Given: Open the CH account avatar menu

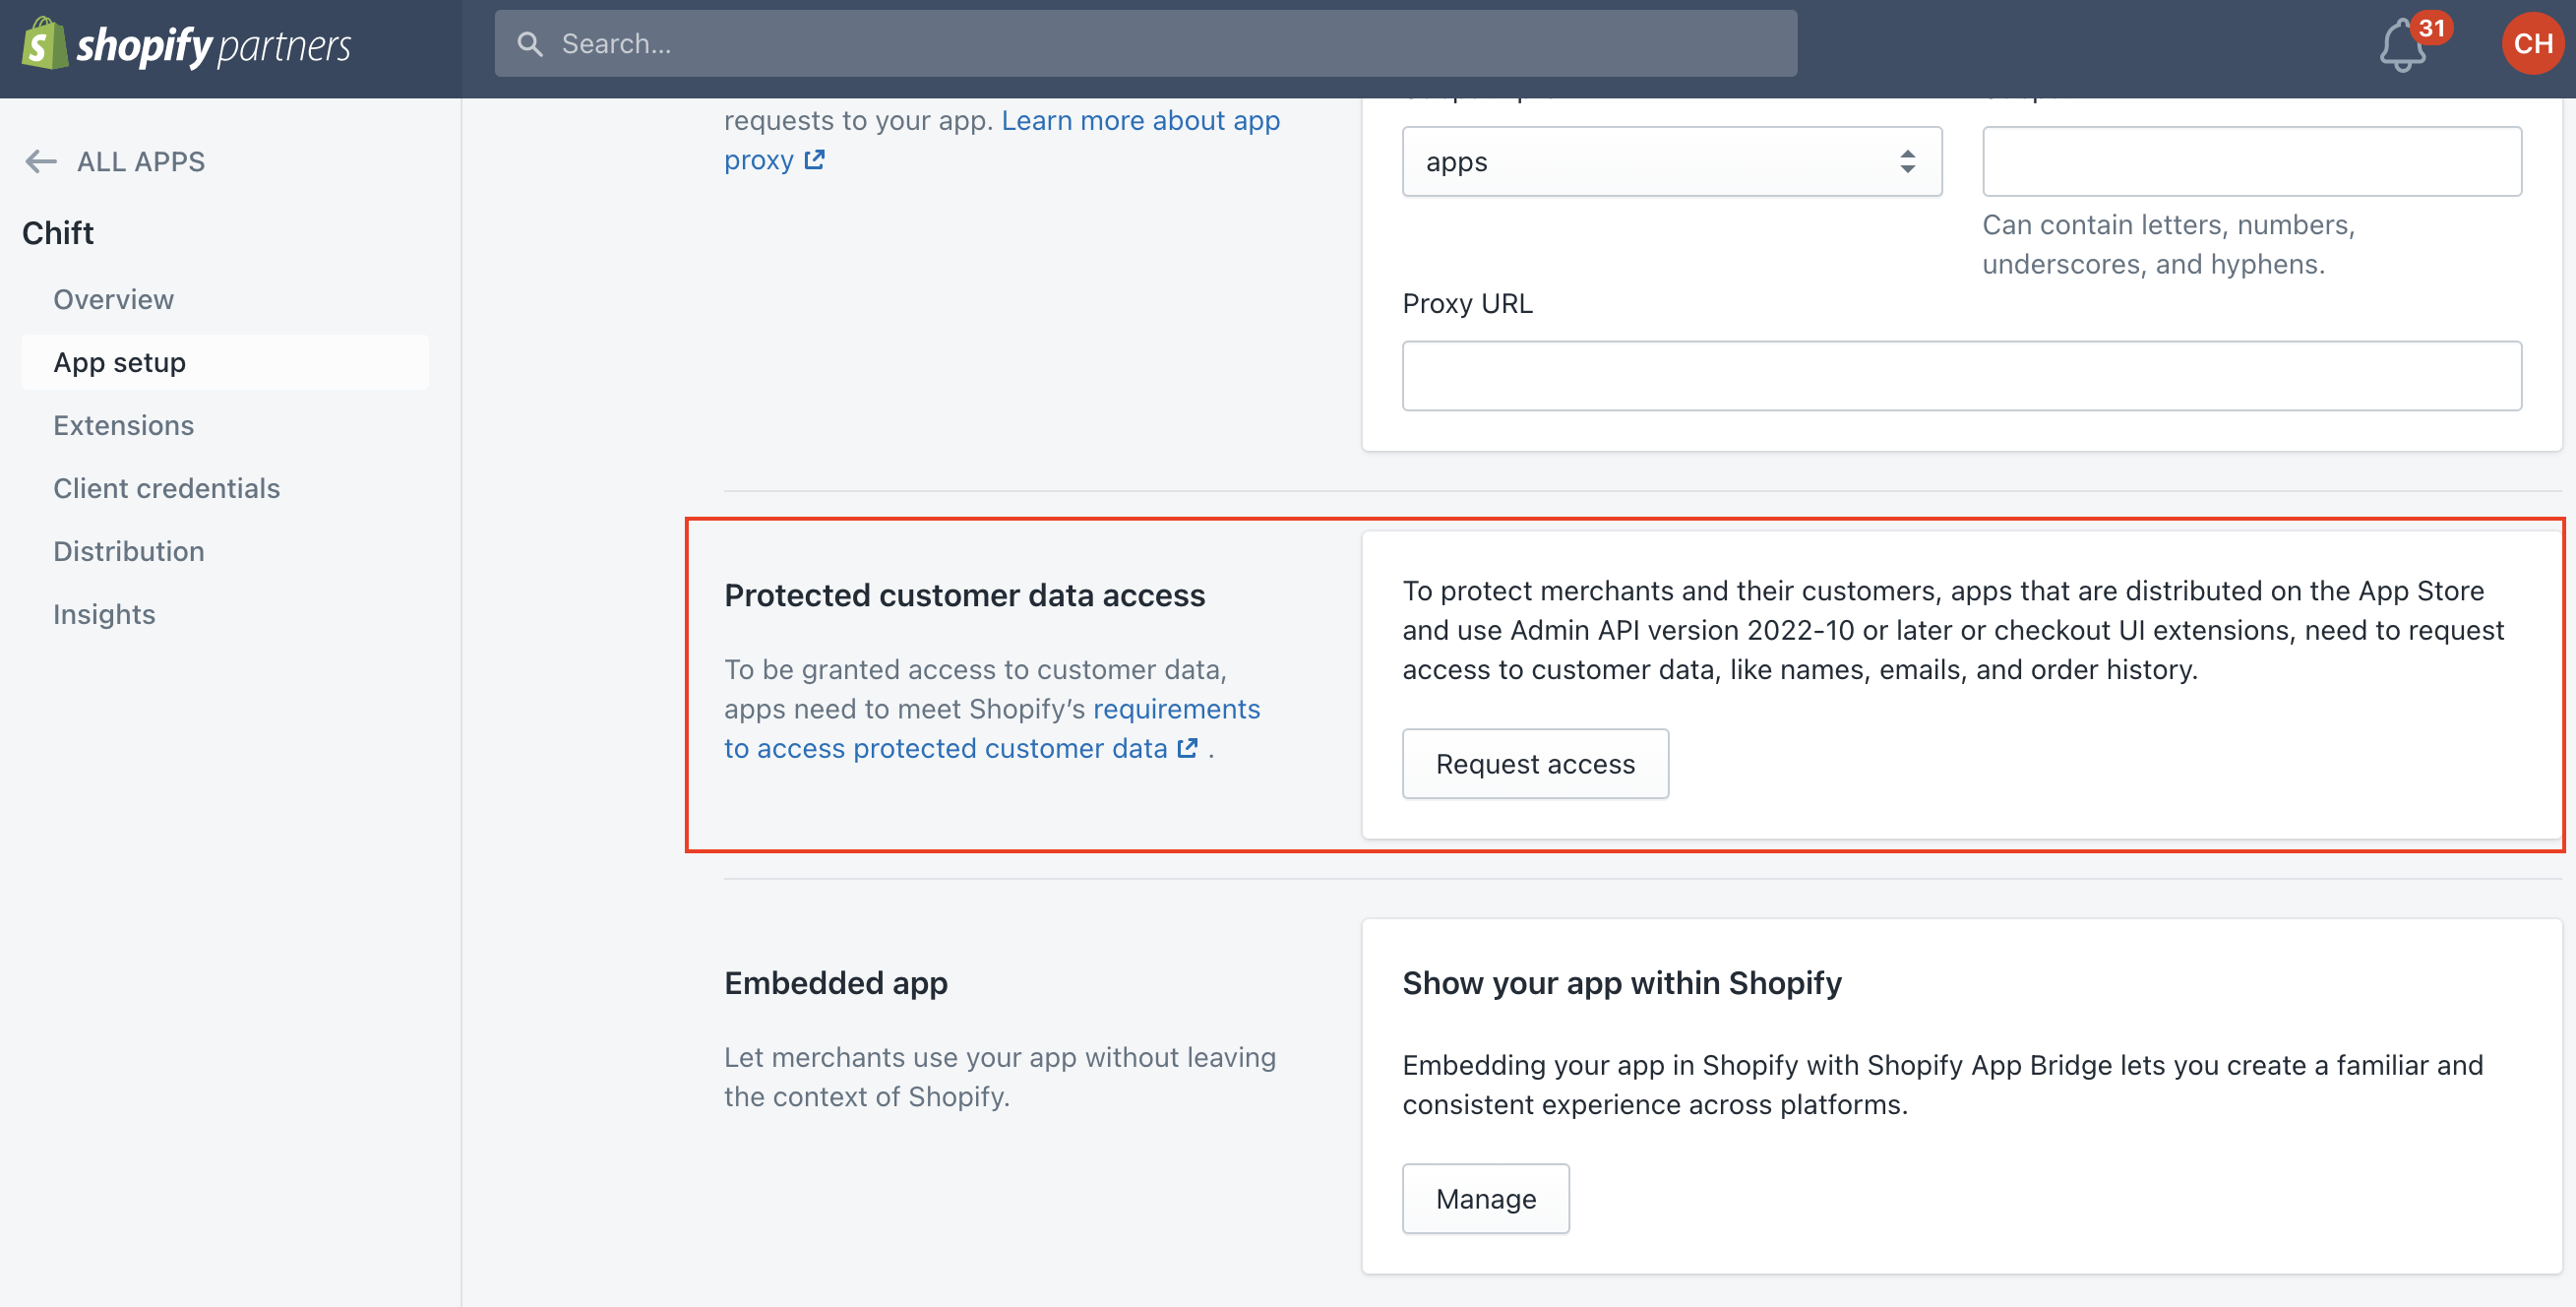Looking at the screenshot, I should [2531, 44].
